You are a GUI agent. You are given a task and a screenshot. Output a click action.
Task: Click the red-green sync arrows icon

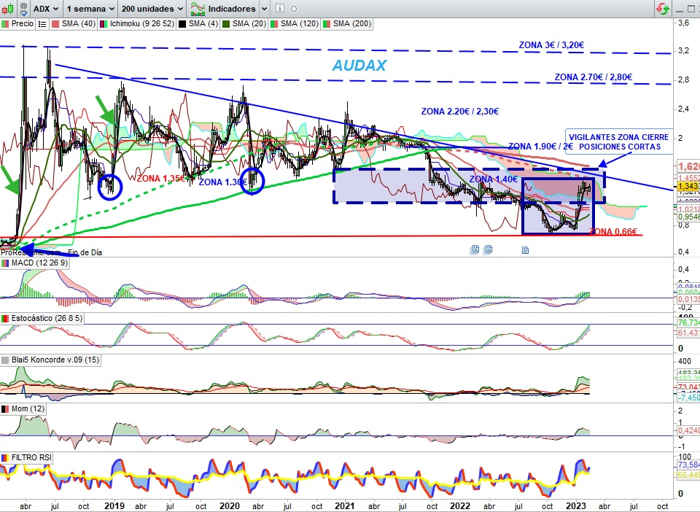click(662, 8)
